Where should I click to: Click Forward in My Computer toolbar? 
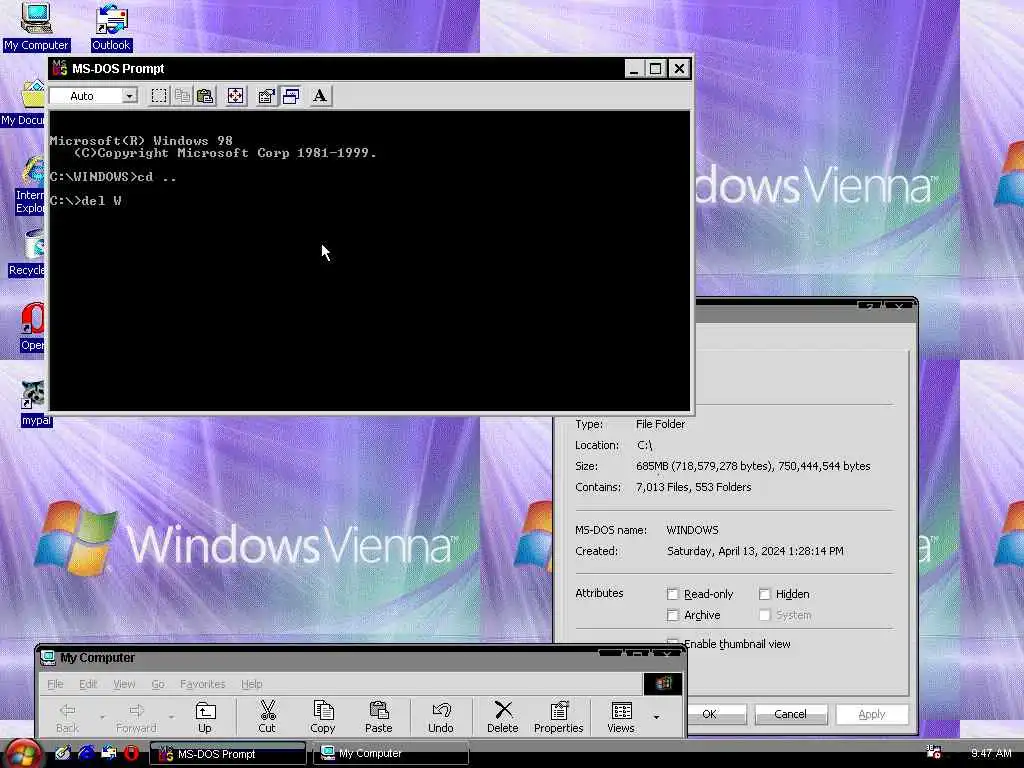(x=136, y=717)
